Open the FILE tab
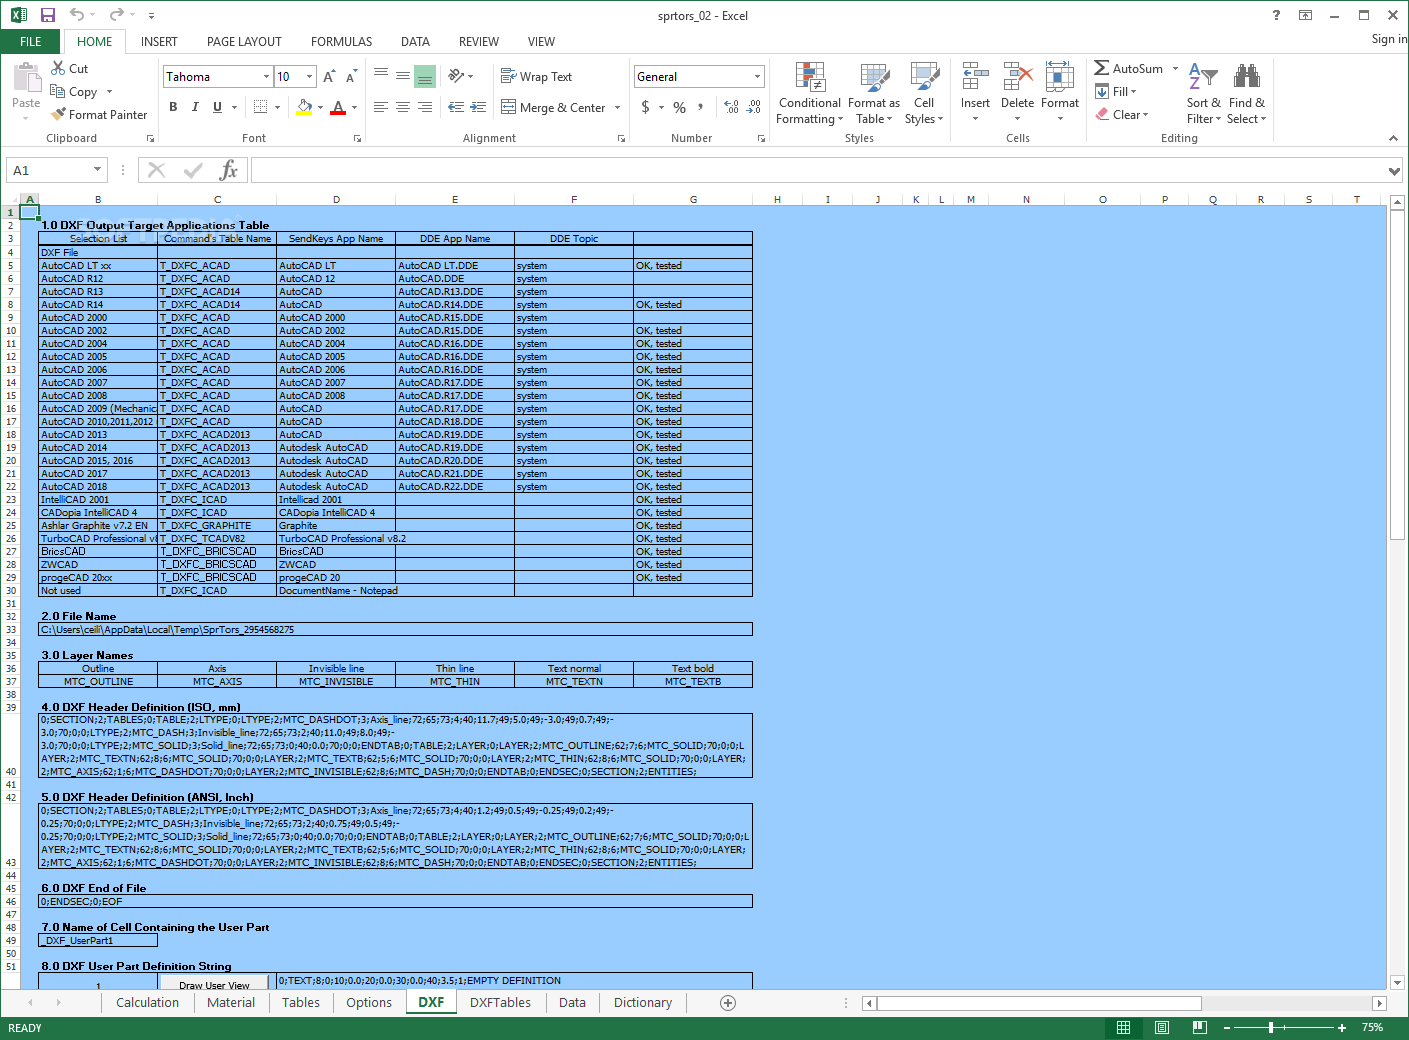The image size is (1409, 1040). coord(31,41)
